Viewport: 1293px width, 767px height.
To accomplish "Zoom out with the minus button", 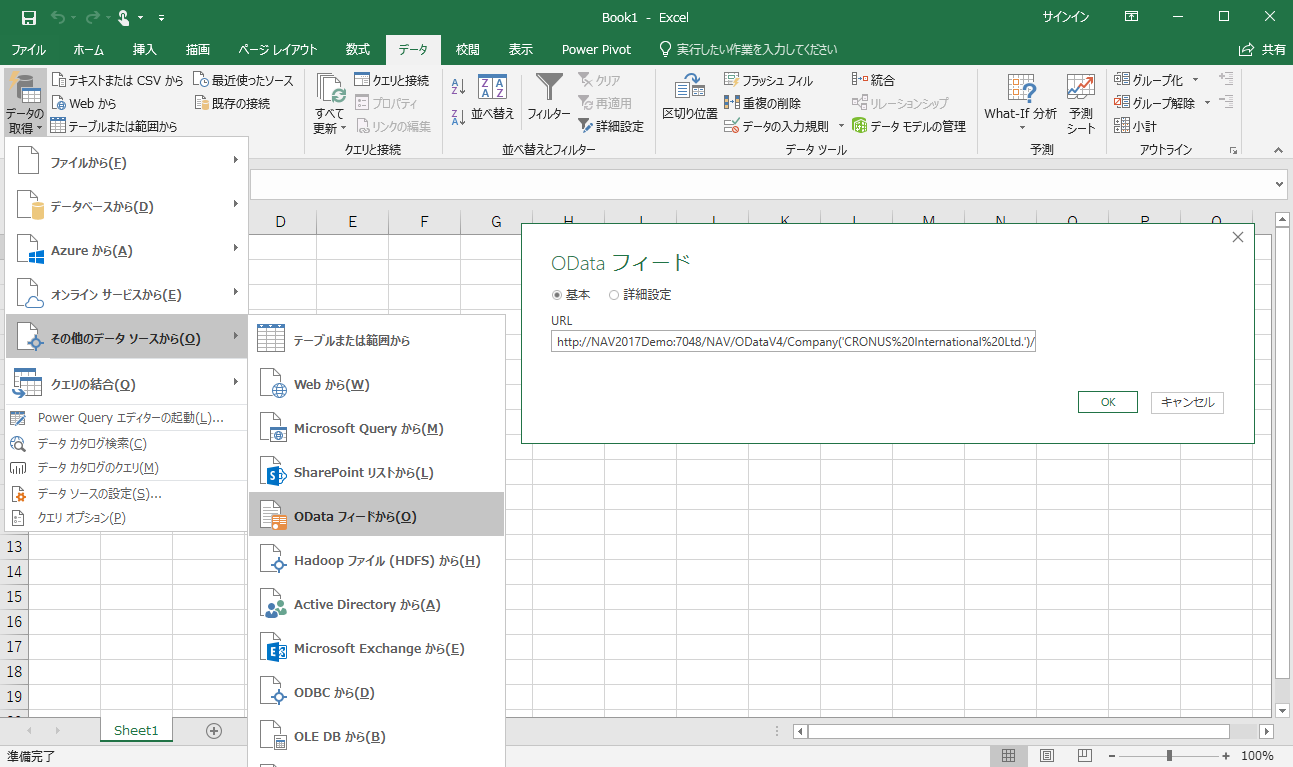I will (x=1112, y=756).
